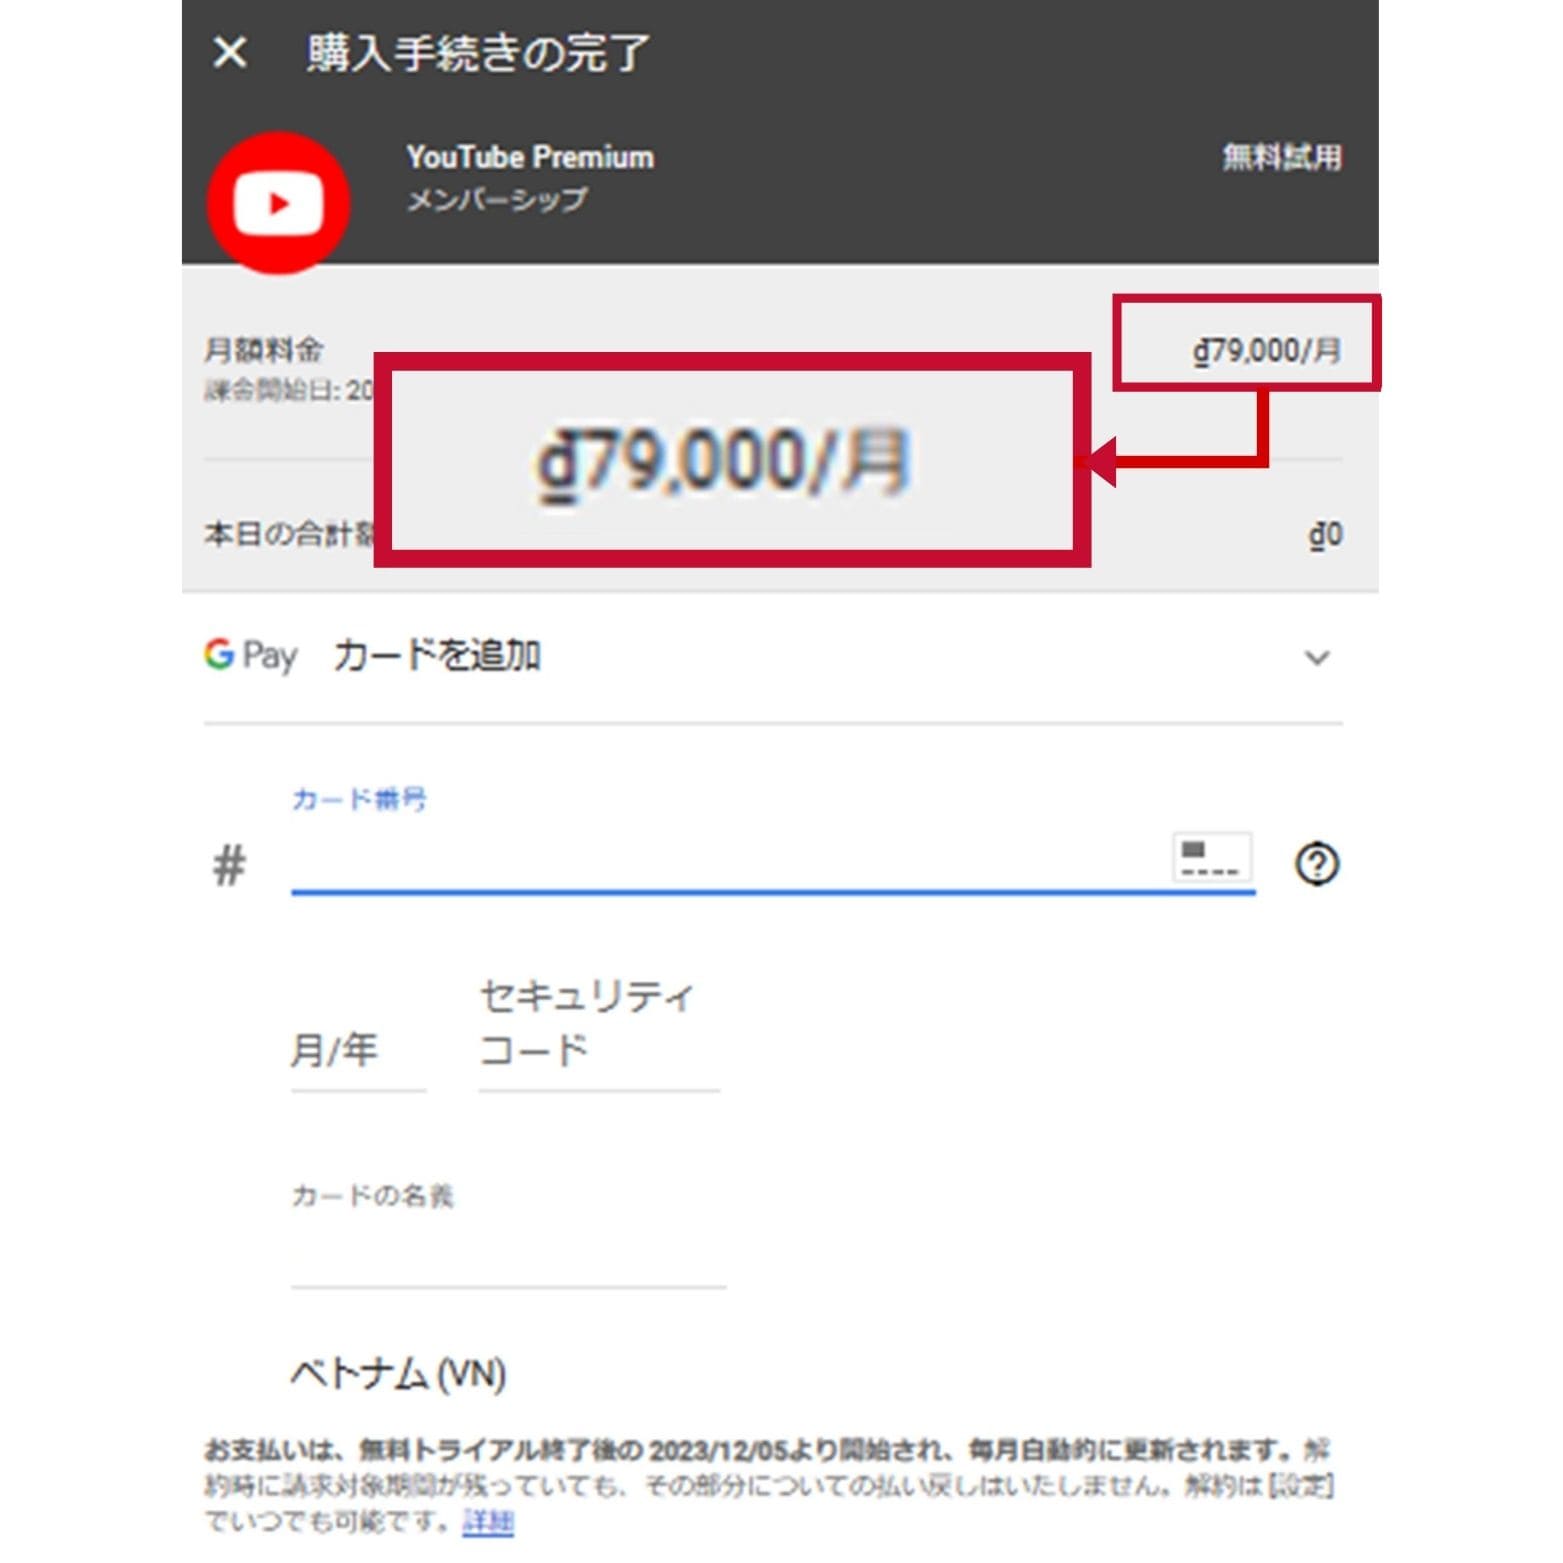Click the カードを追加 label text
The image size is (1563, 1563).
[x=437, y=656]
